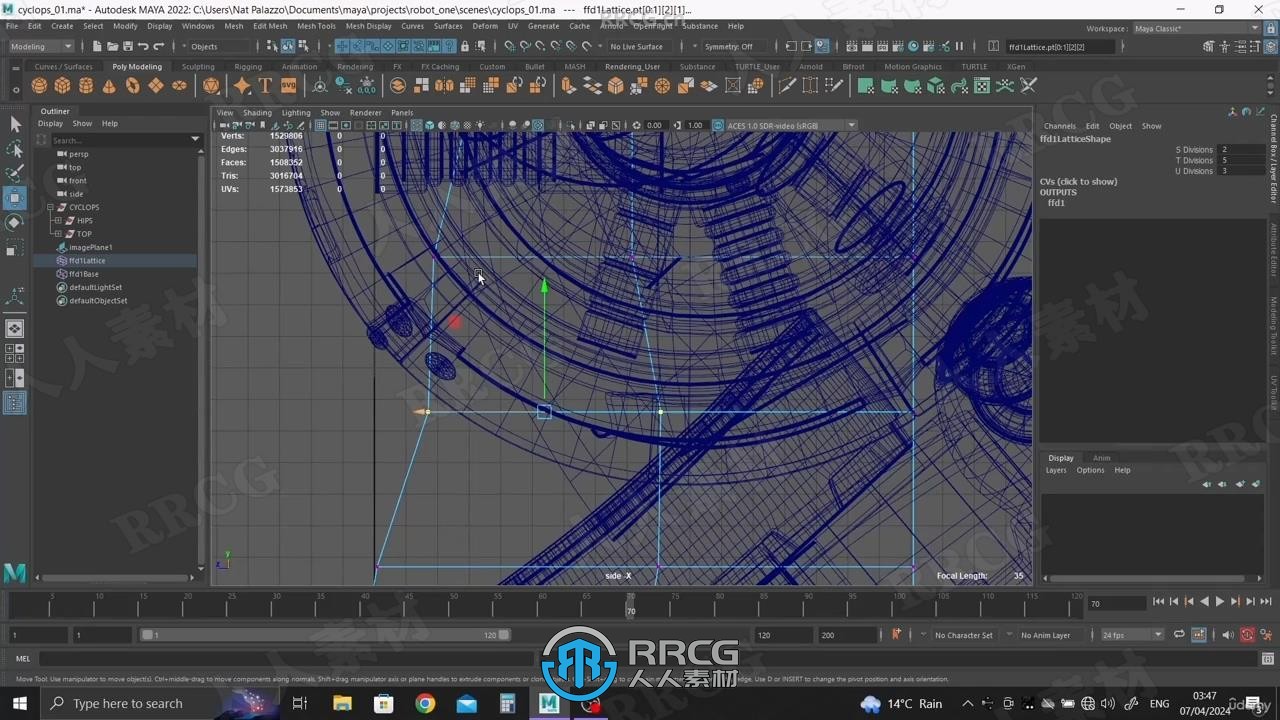Click the new scene icon

97,46
